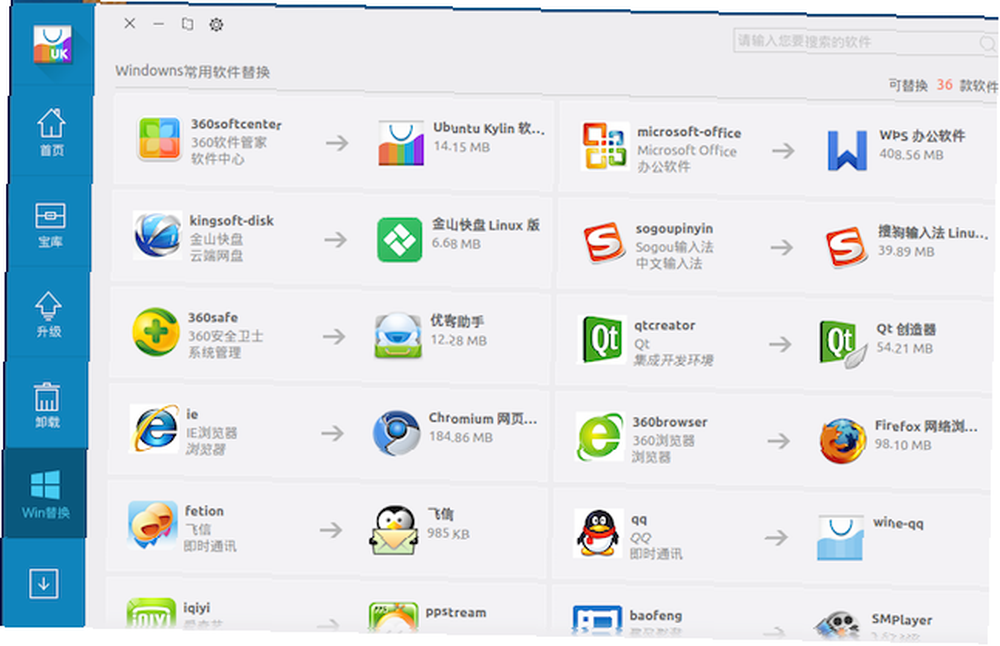The image size is (1000, 646).
Task: Click the 优客助手 title text
Action: coord(457,321)
